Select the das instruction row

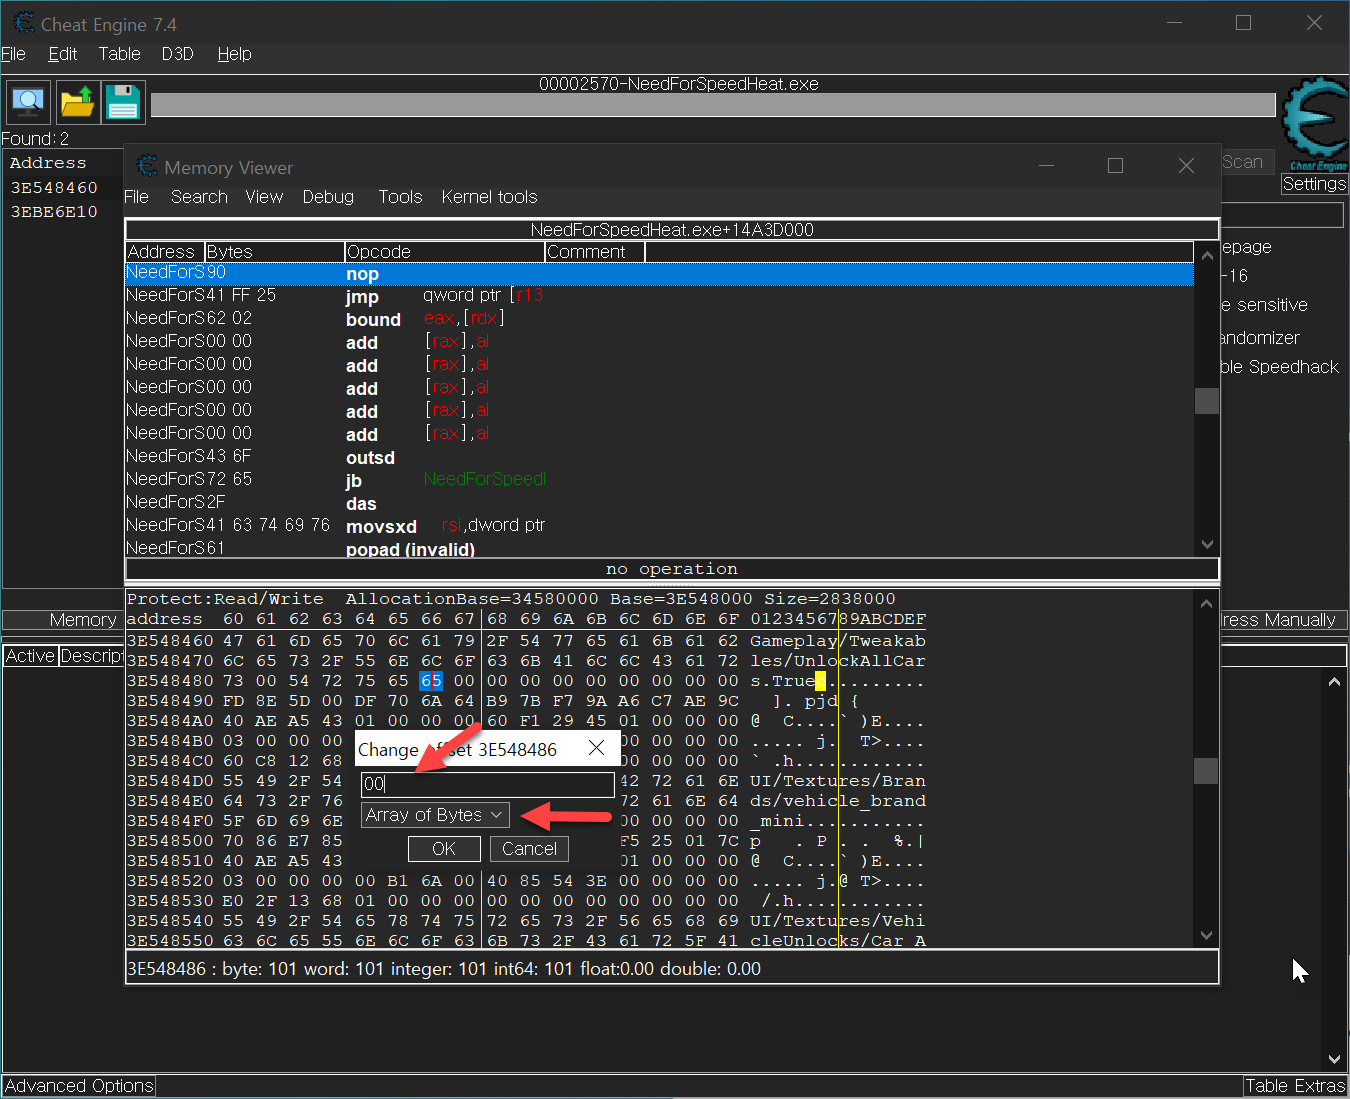659,503
